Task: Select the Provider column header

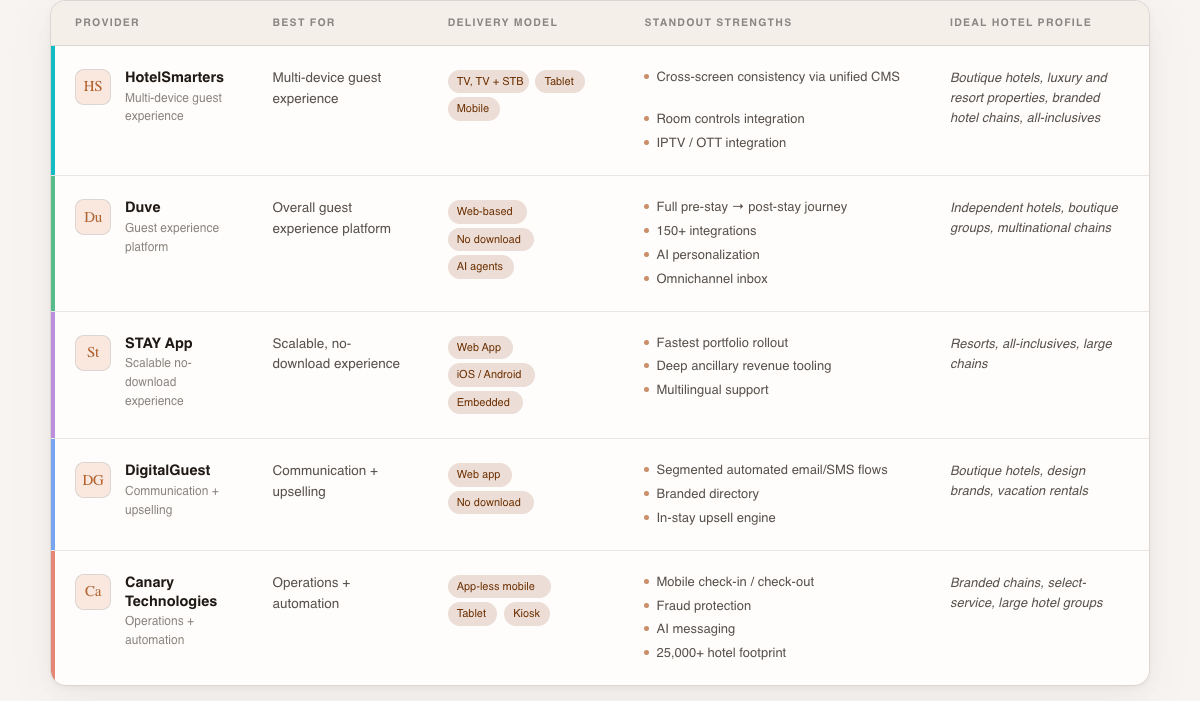Action: tap(107, 23)
